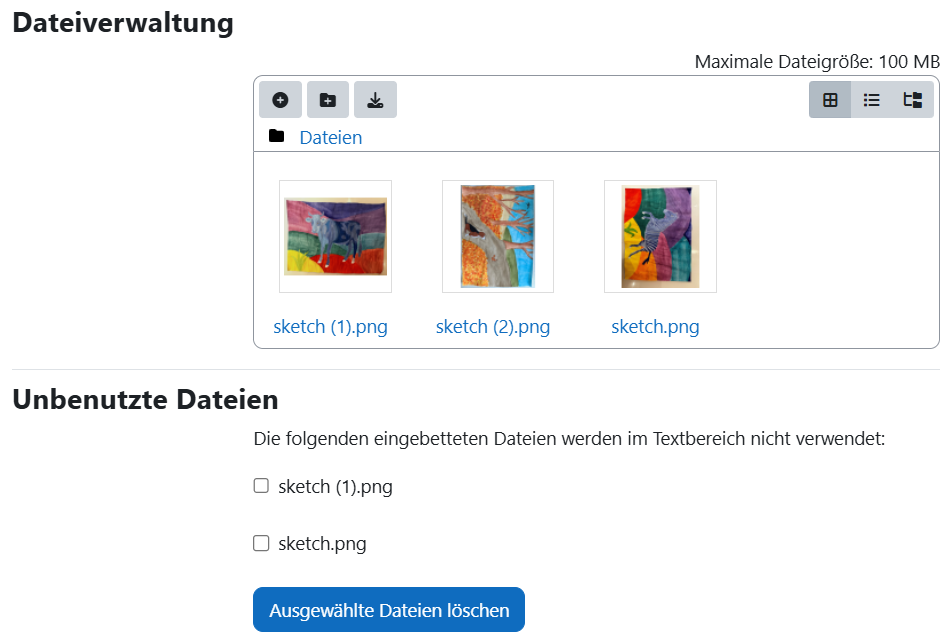The image size is (952, 640).
Task: Open the sketch (1).png thumbnail
Action: [335, 236]
